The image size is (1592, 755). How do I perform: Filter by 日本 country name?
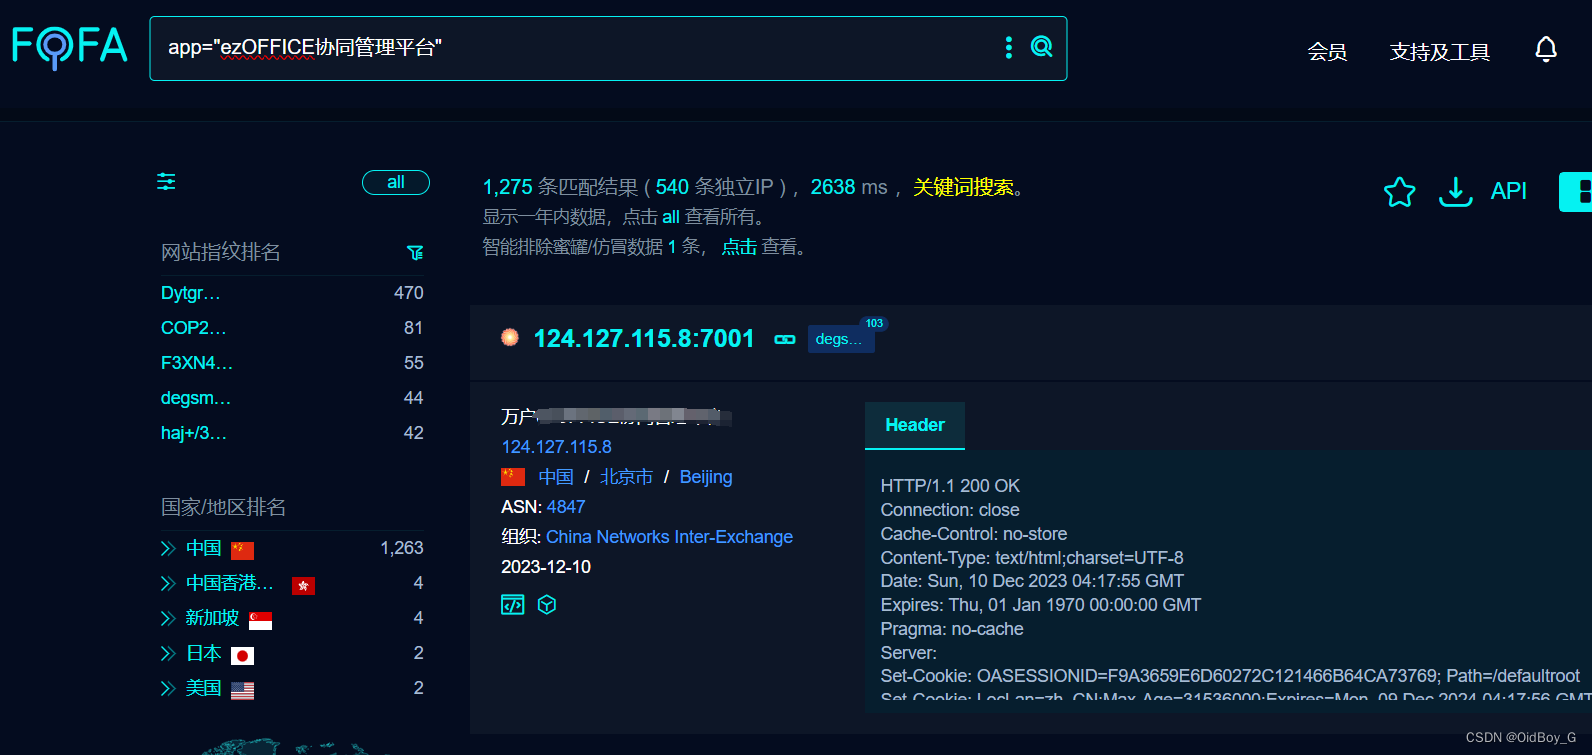pyautogui.click(x=204, y=653)
